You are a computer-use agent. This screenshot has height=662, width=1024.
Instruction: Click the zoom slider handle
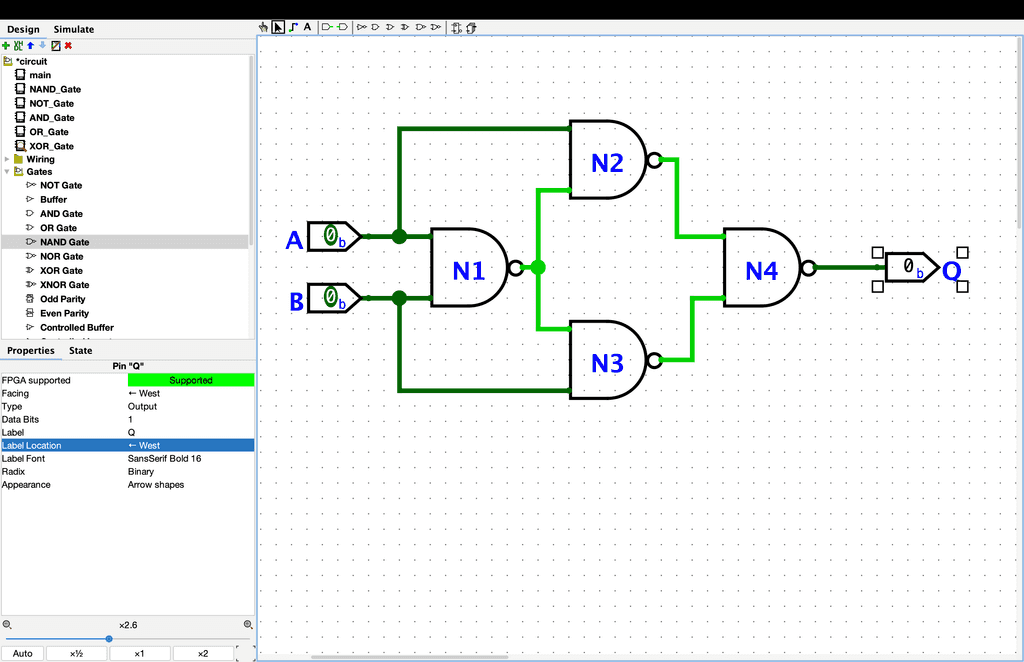click(109, 638)
